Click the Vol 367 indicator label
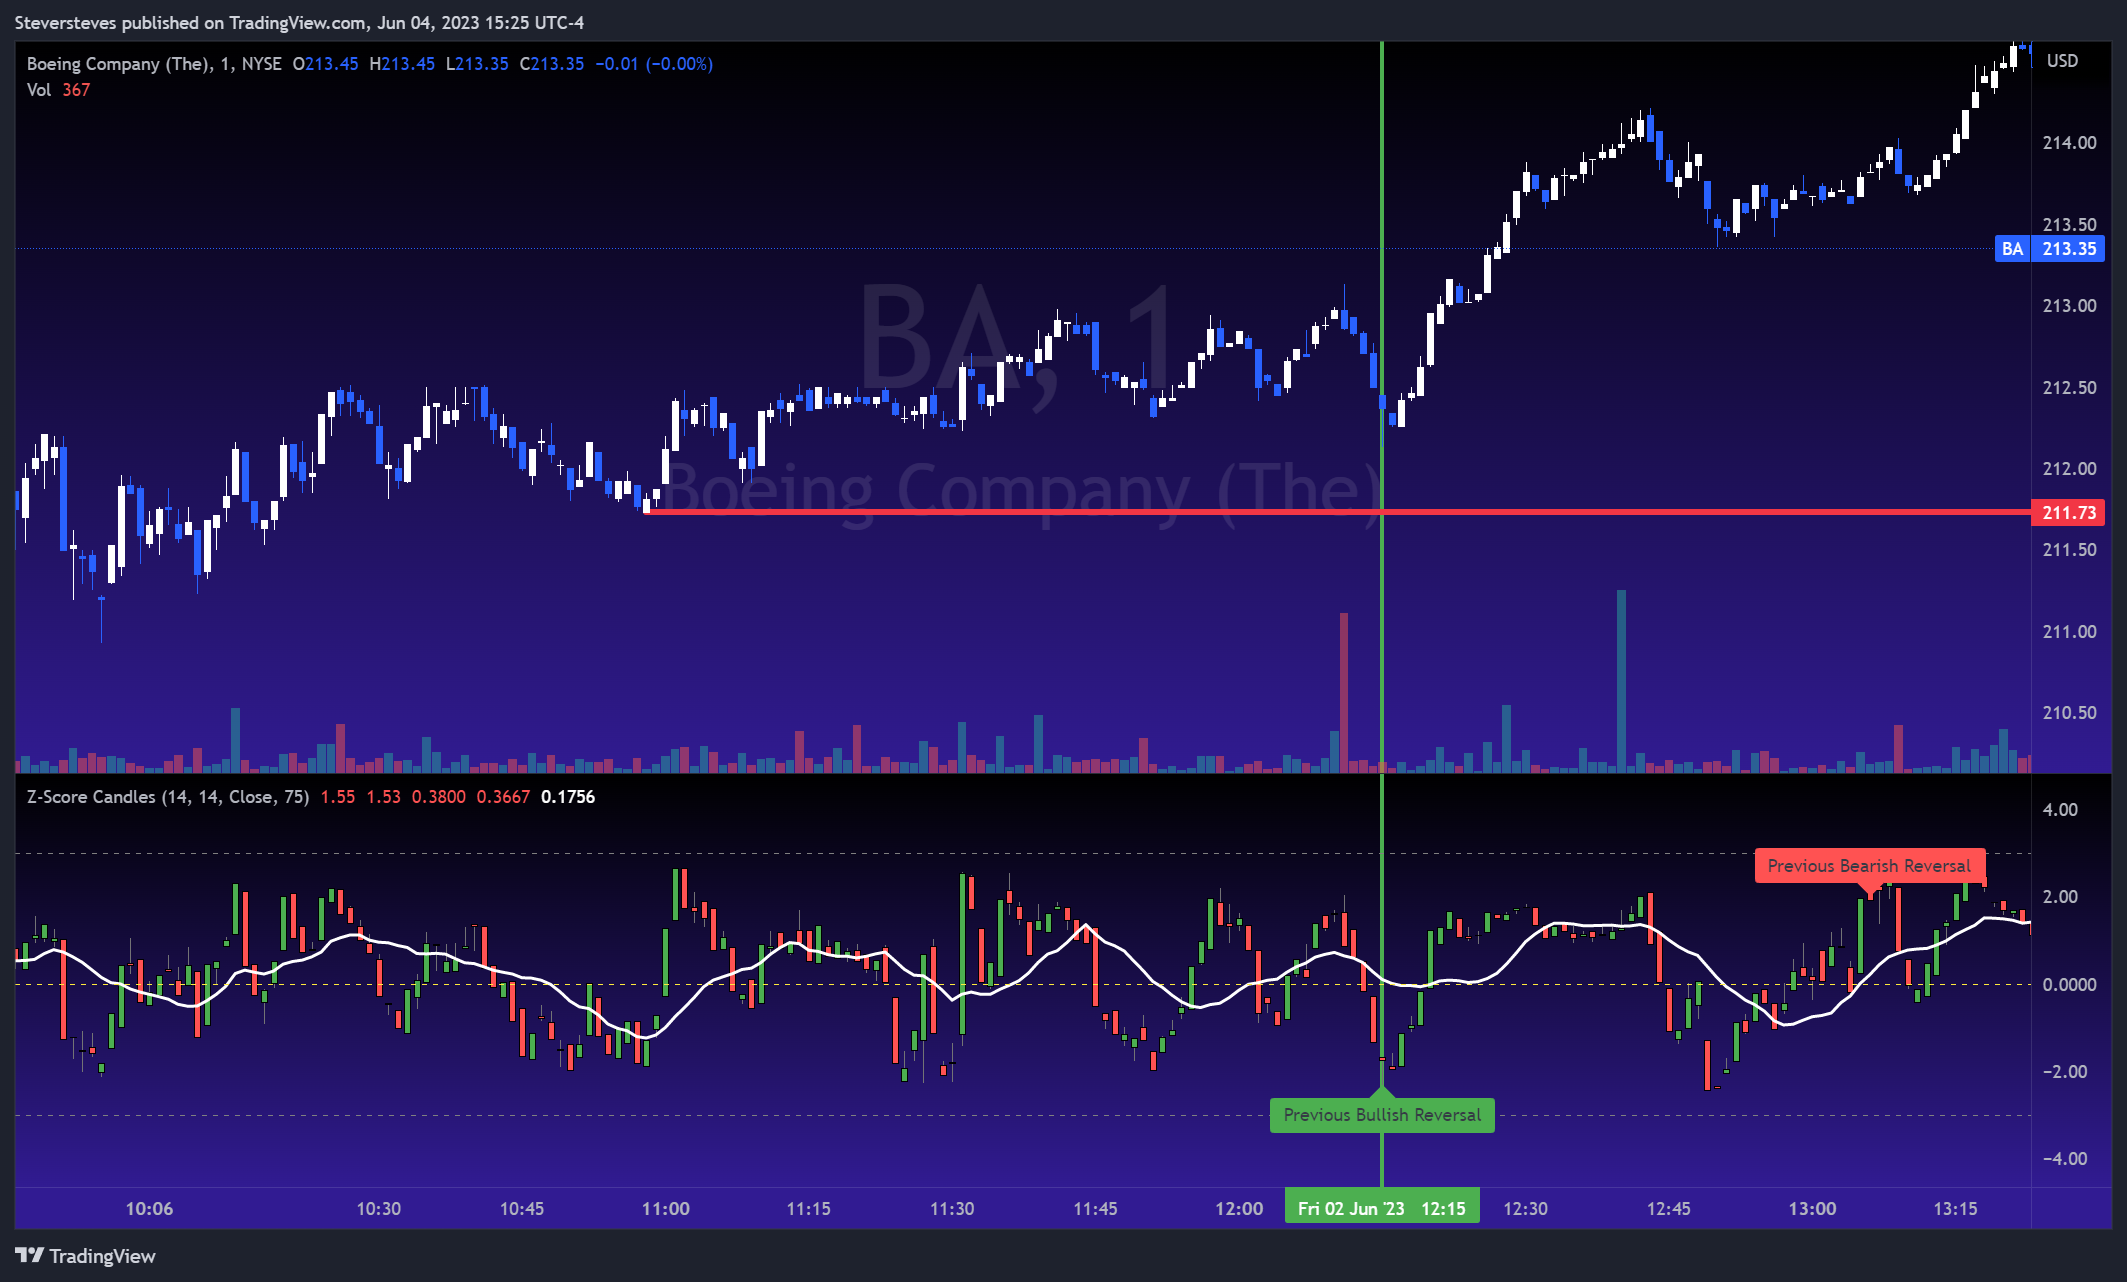The image size is (2127, 1282). click(58, 90)
